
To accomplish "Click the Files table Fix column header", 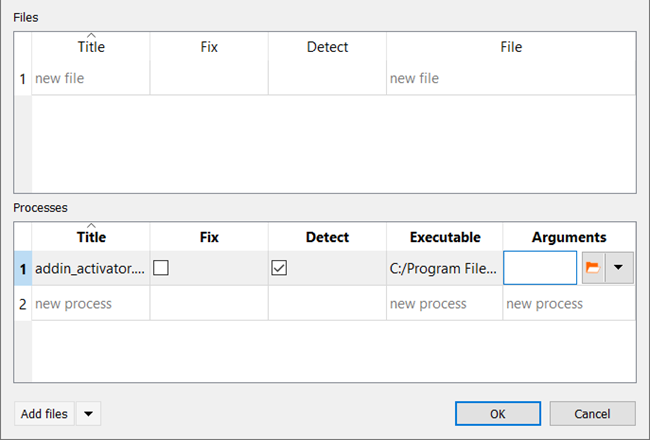I will [x=209, y=47].
